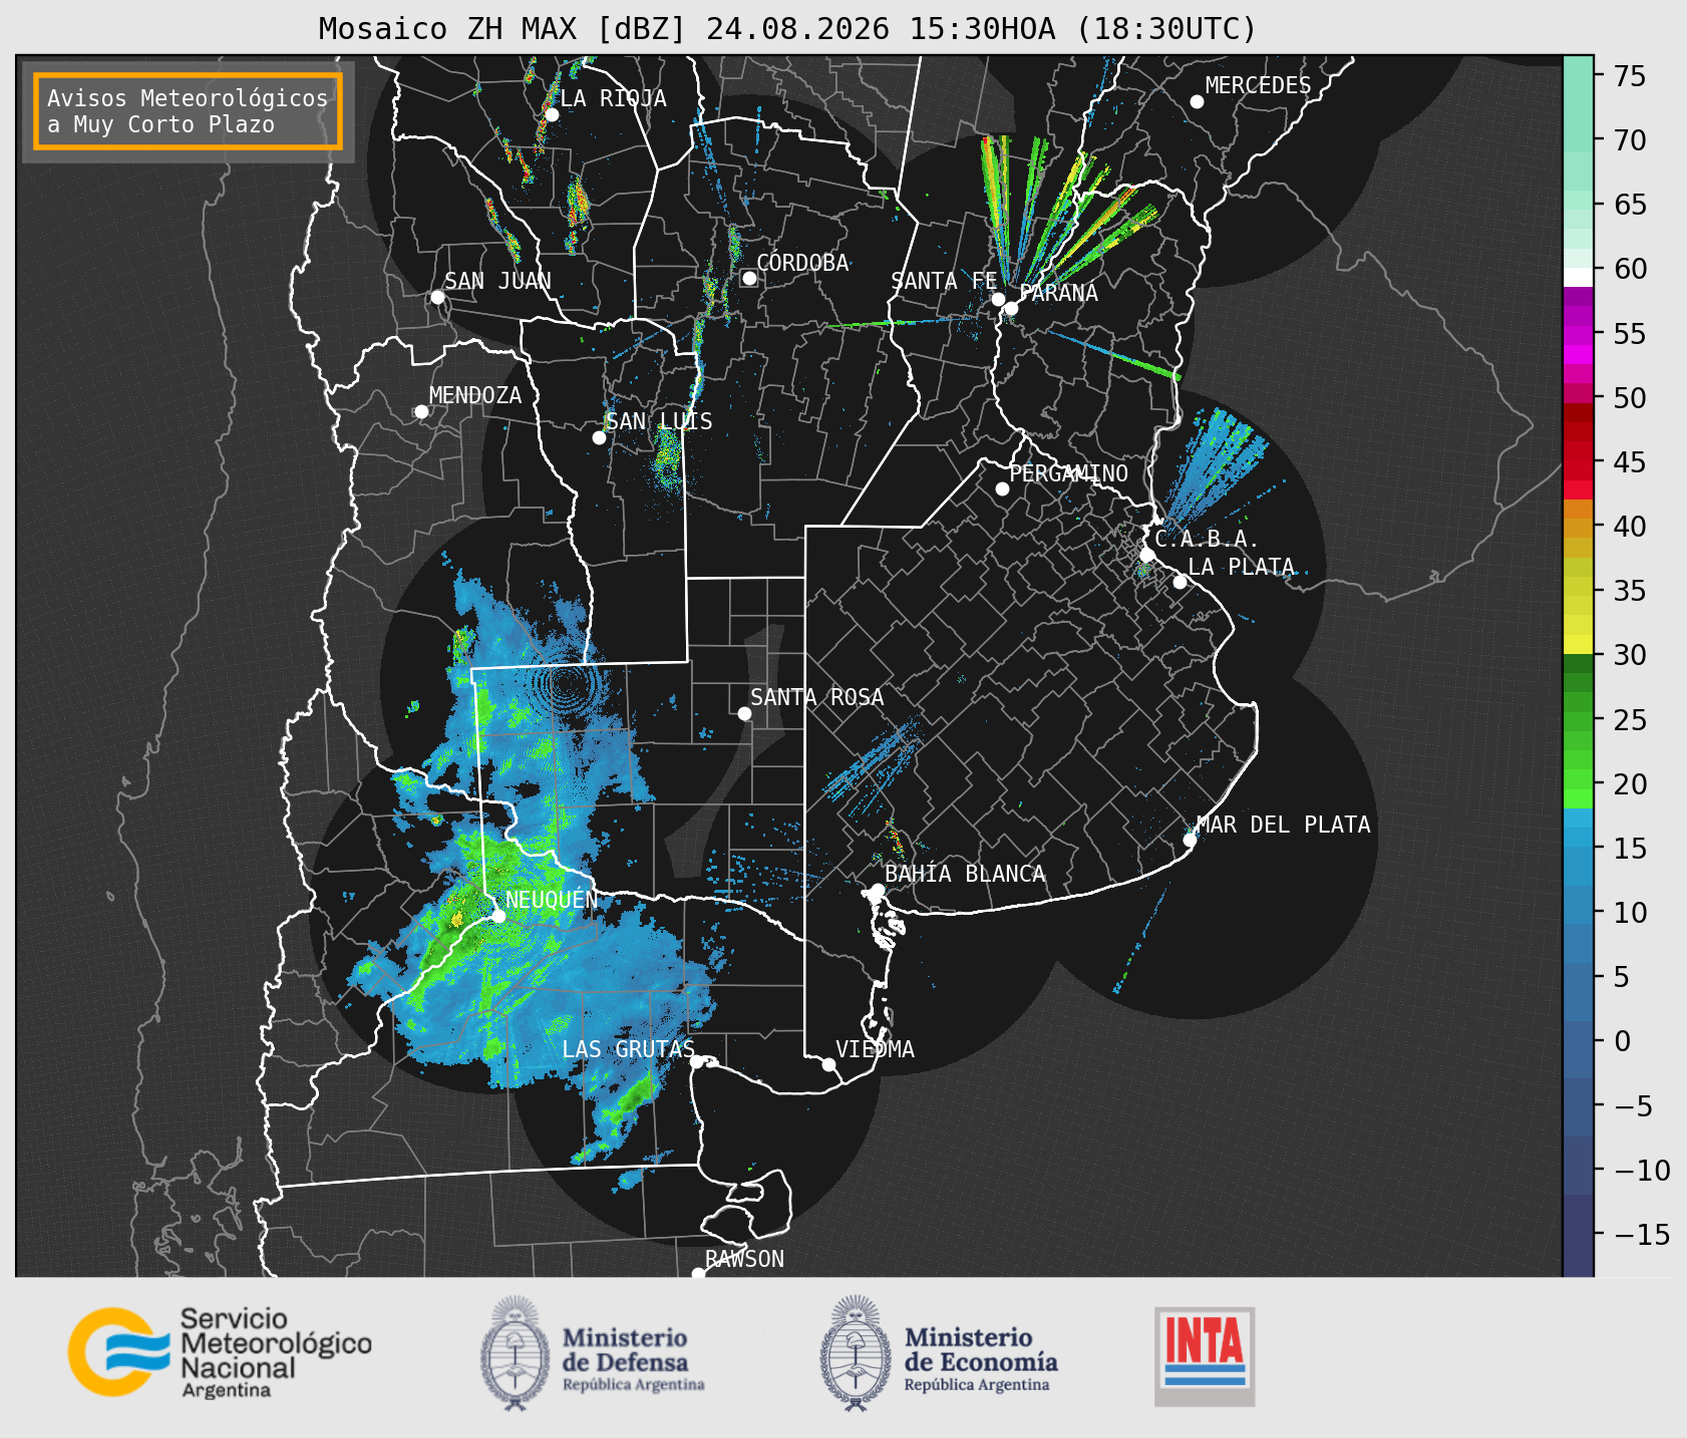Click the Servicio Meteorológico Nacional logo
The height and width of the screenshot is (1438, 1687).
point(219,1352)
